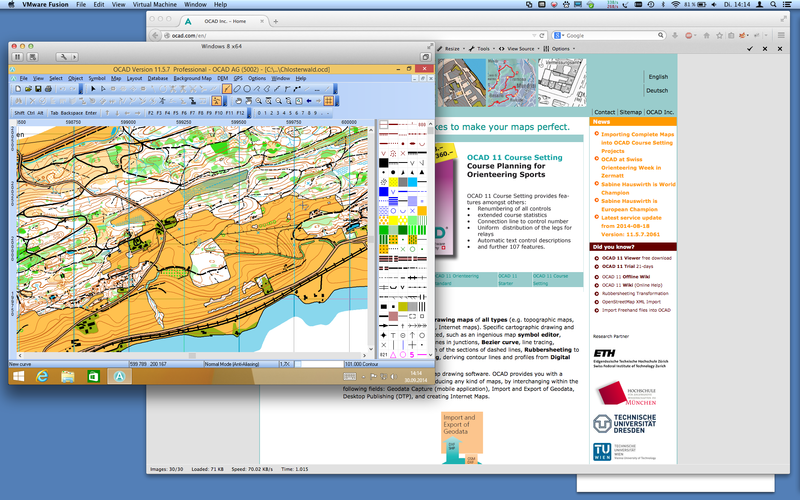The width and height of the screenshot is (800, 500).
Task: Open the on-screen keyboard tray icon
Action: (x=349, y=377)
